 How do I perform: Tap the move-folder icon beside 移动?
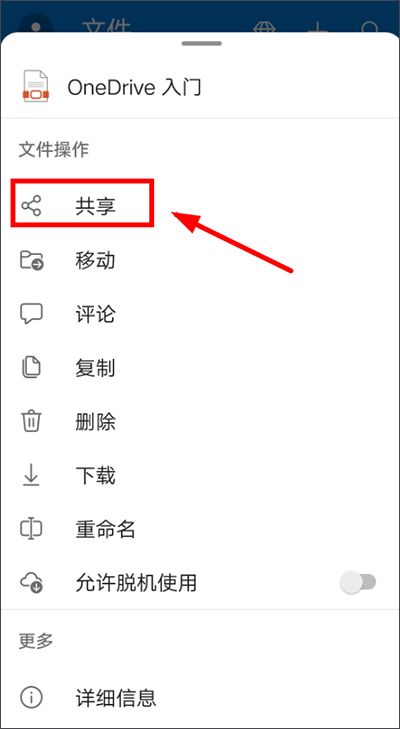click(x=32, y=260)
